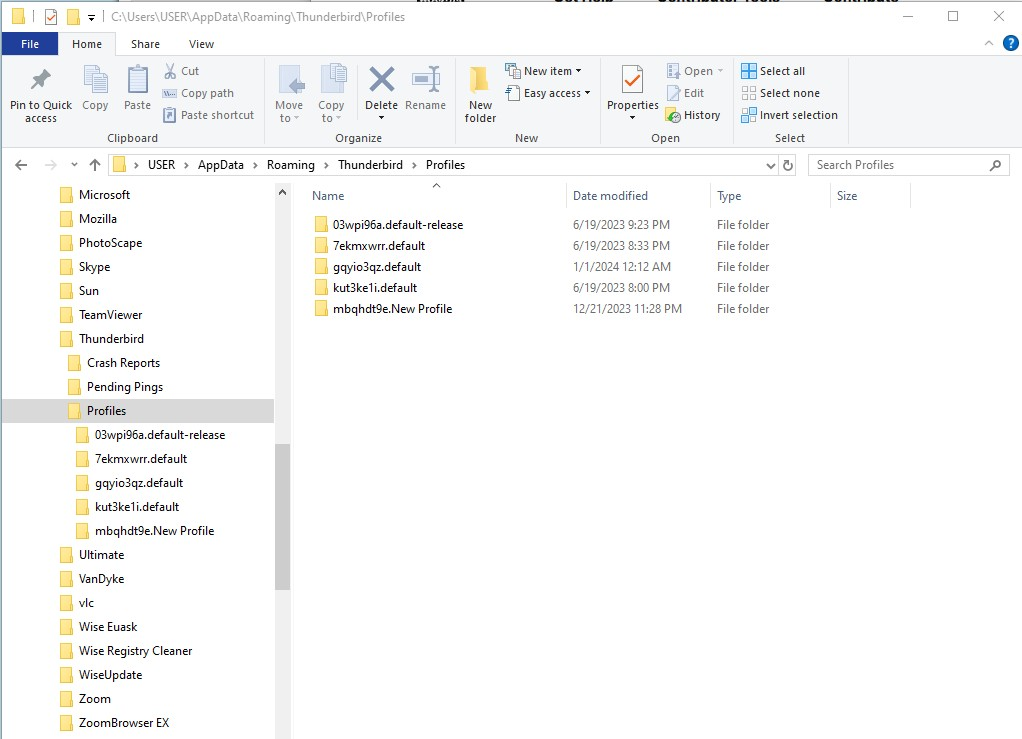Open Properties with the checkmark icon
Screen dimensions: 1022x739
[632, 82]
